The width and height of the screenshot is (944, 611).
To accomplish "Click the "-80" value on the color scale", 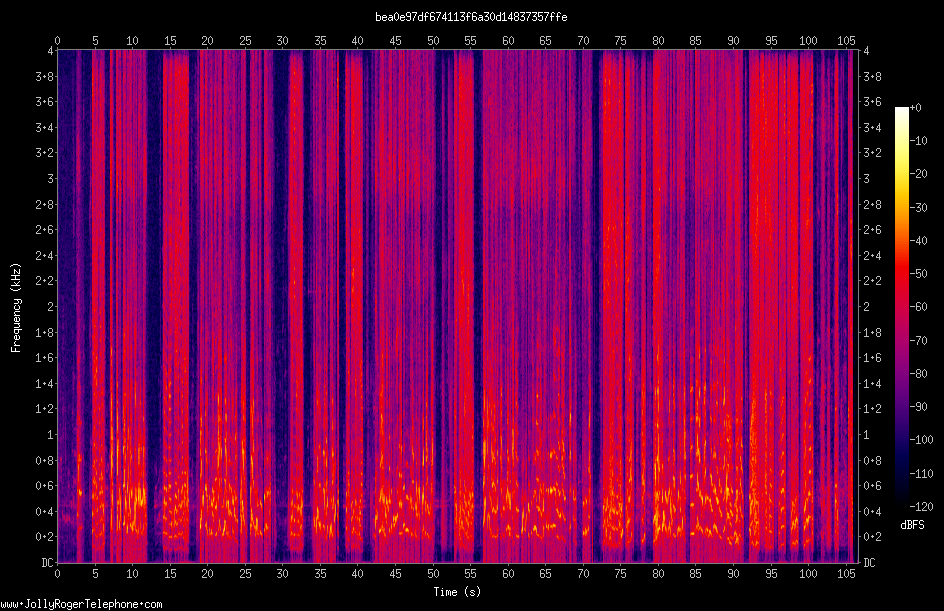I will 918,374.
